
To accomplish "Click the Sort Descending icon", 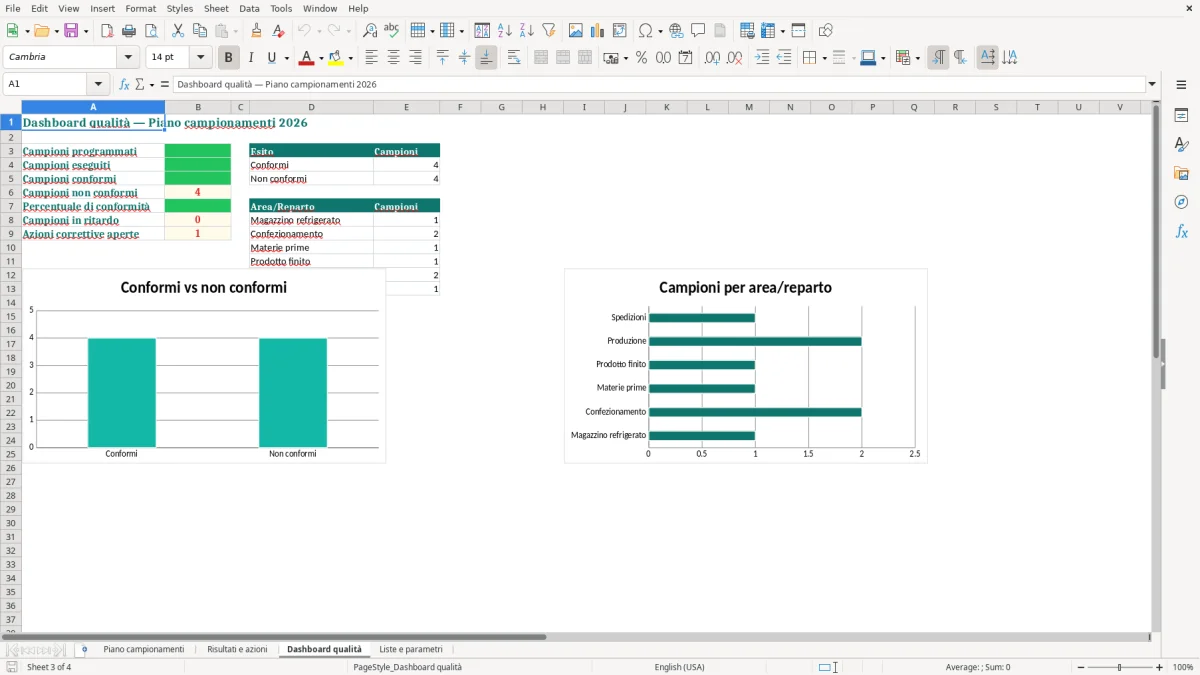I will 526,31.
